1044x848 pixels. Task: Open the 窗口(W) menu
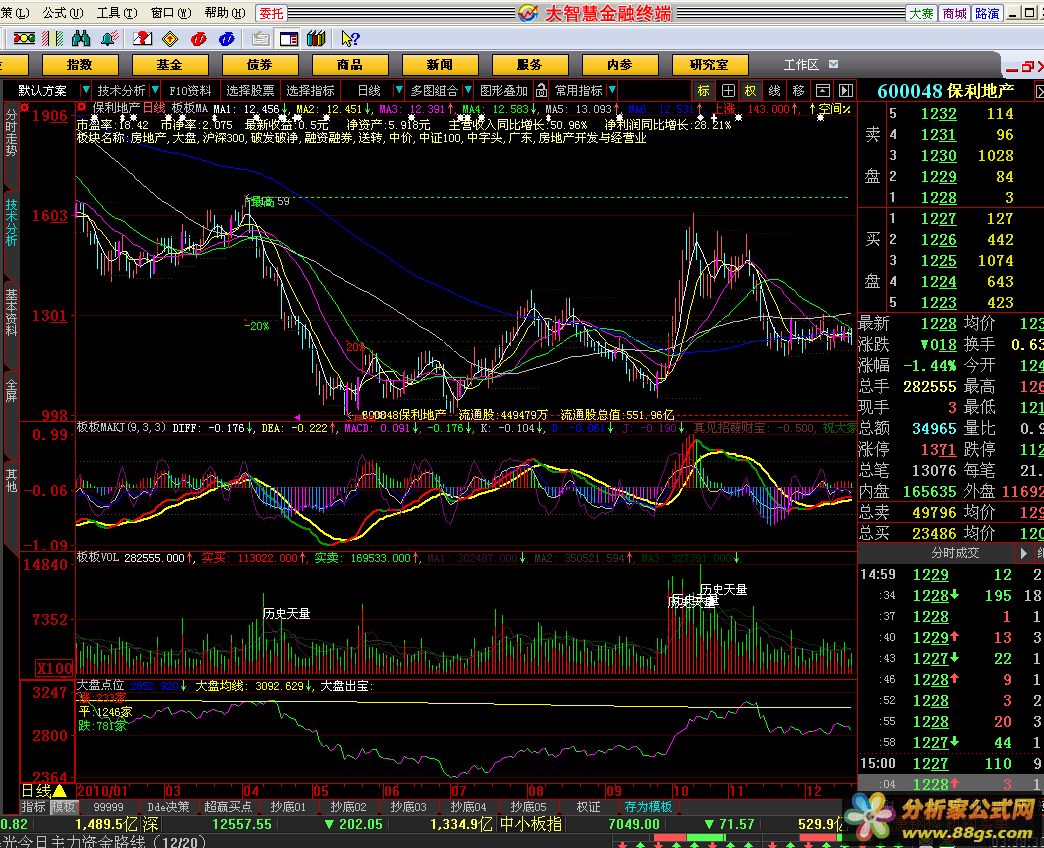(x=170, y=13)
